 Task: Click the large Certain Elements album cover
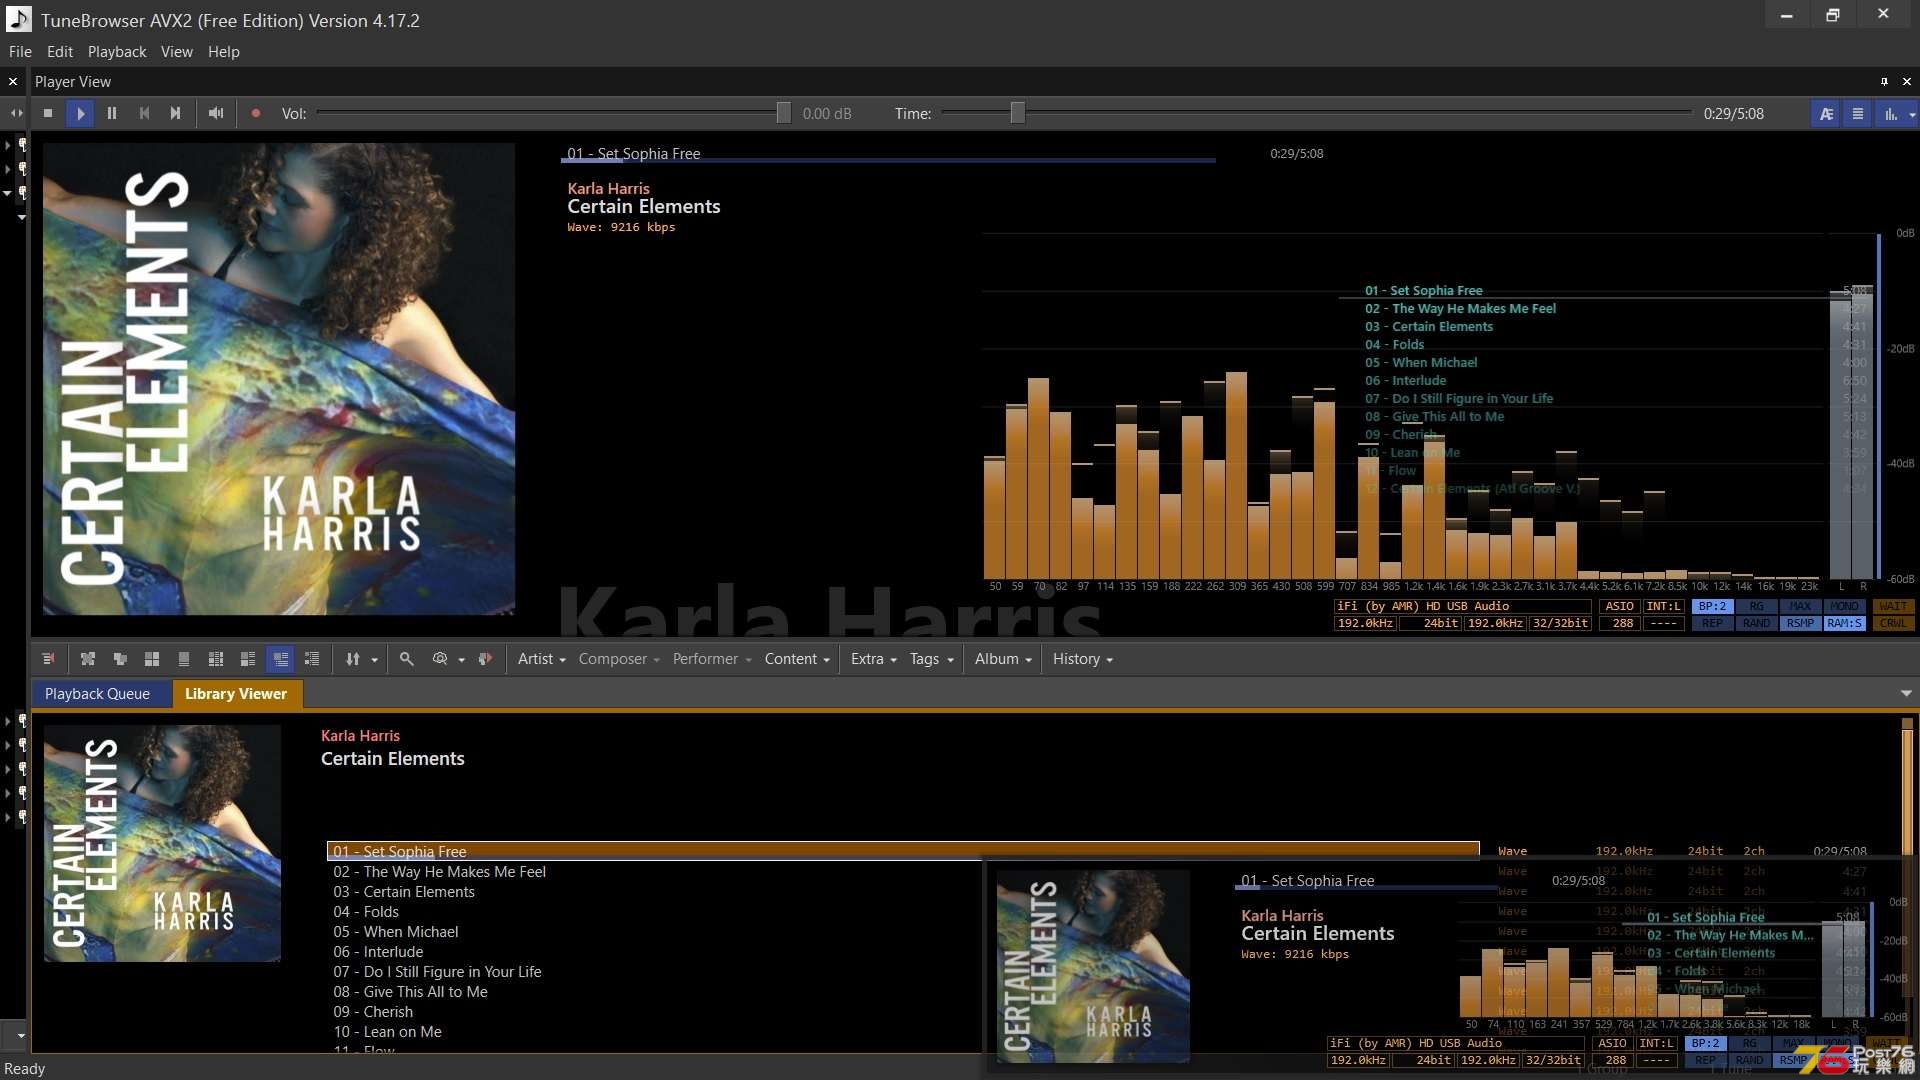[x=279, y=379]
